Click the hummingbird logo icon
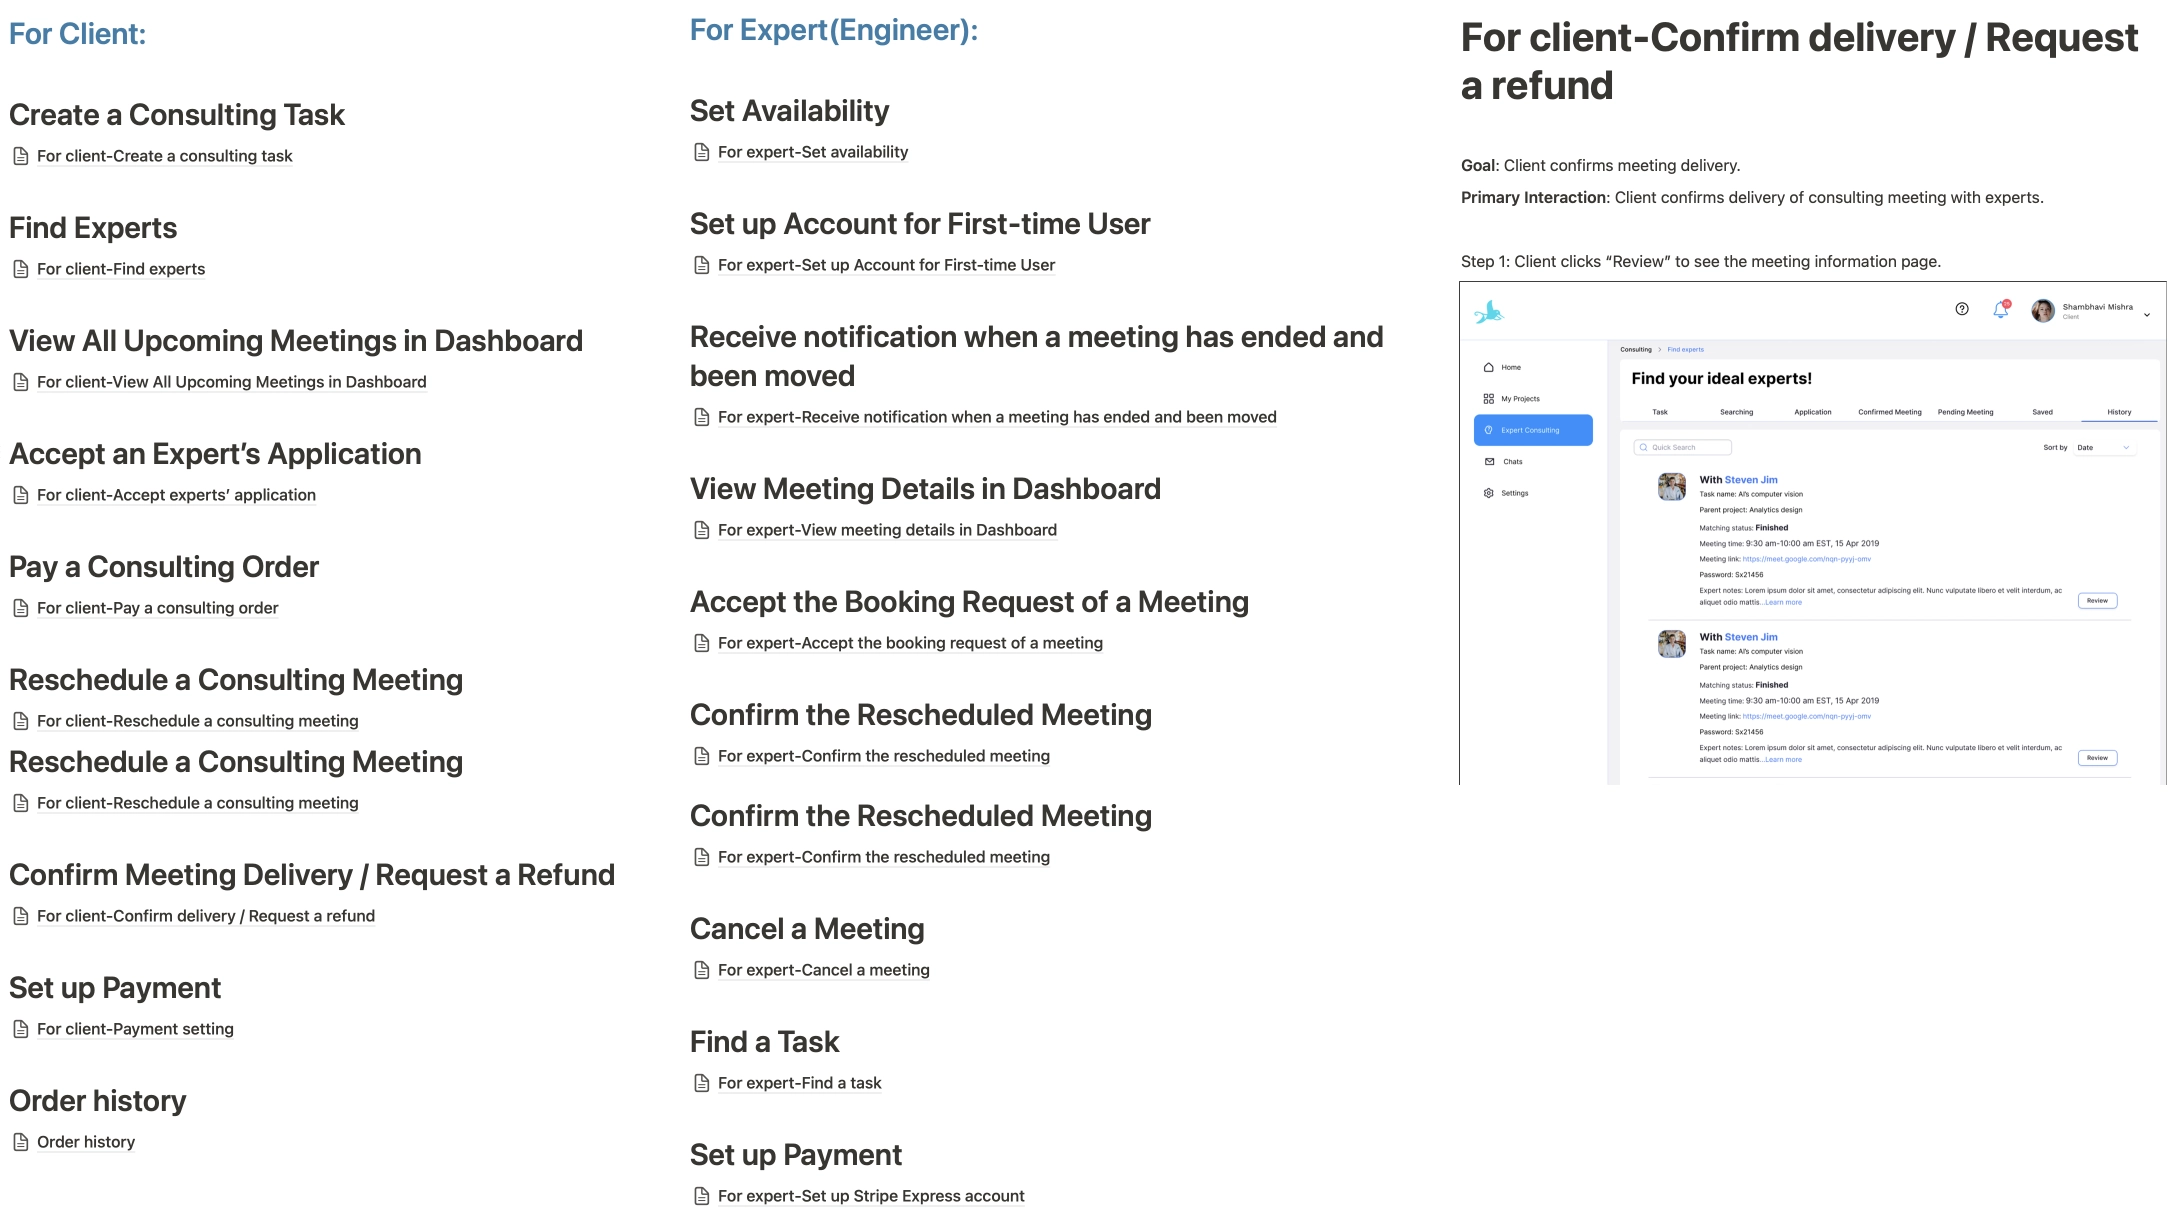Screen dimensions: 2177x1229 tap(1488, 313)
